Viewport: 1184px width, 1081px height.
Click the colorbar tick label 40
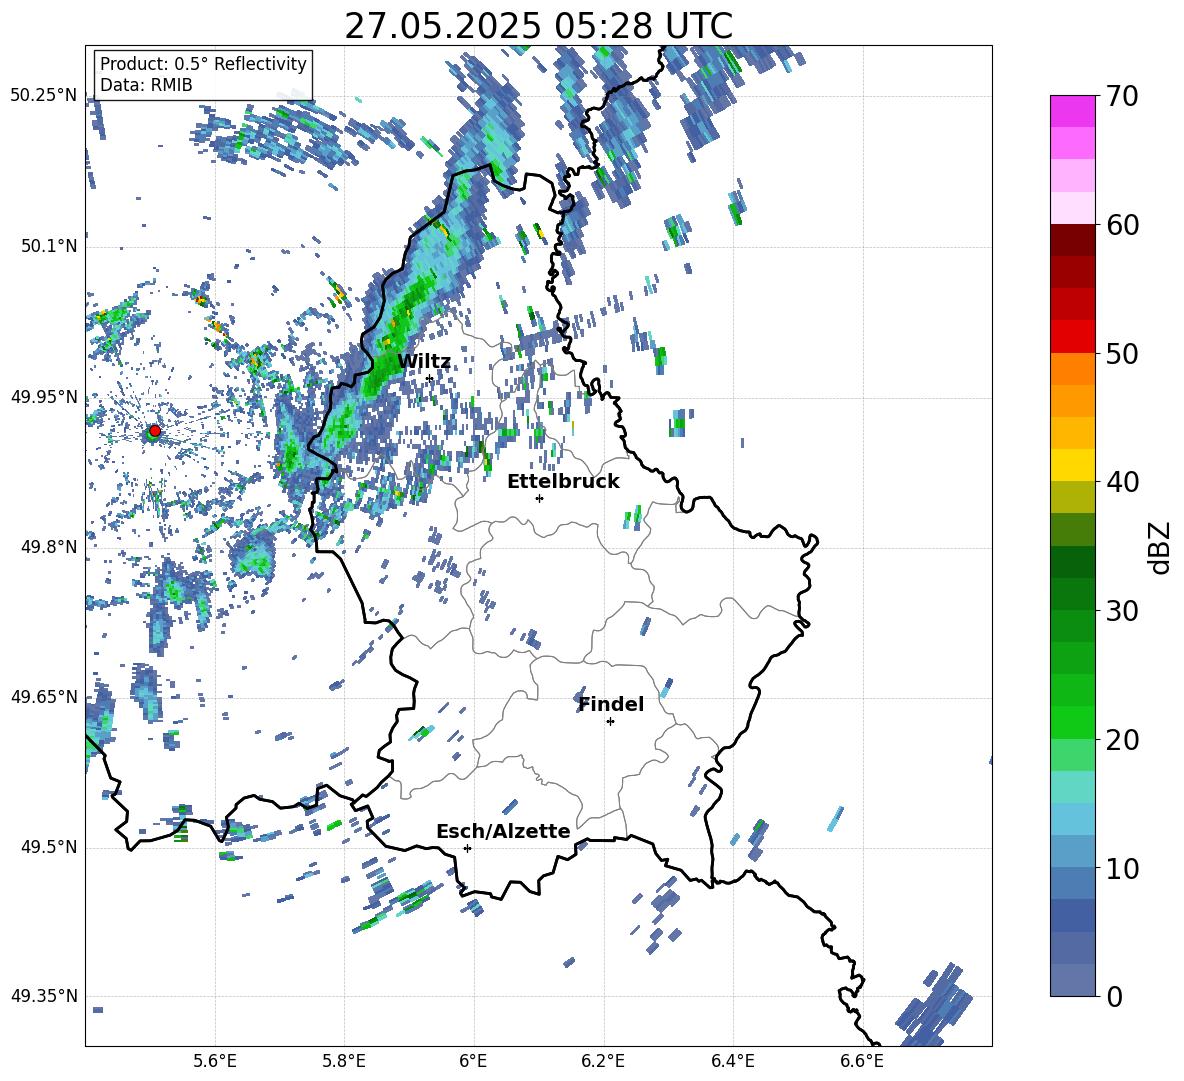click(1121, 482)
